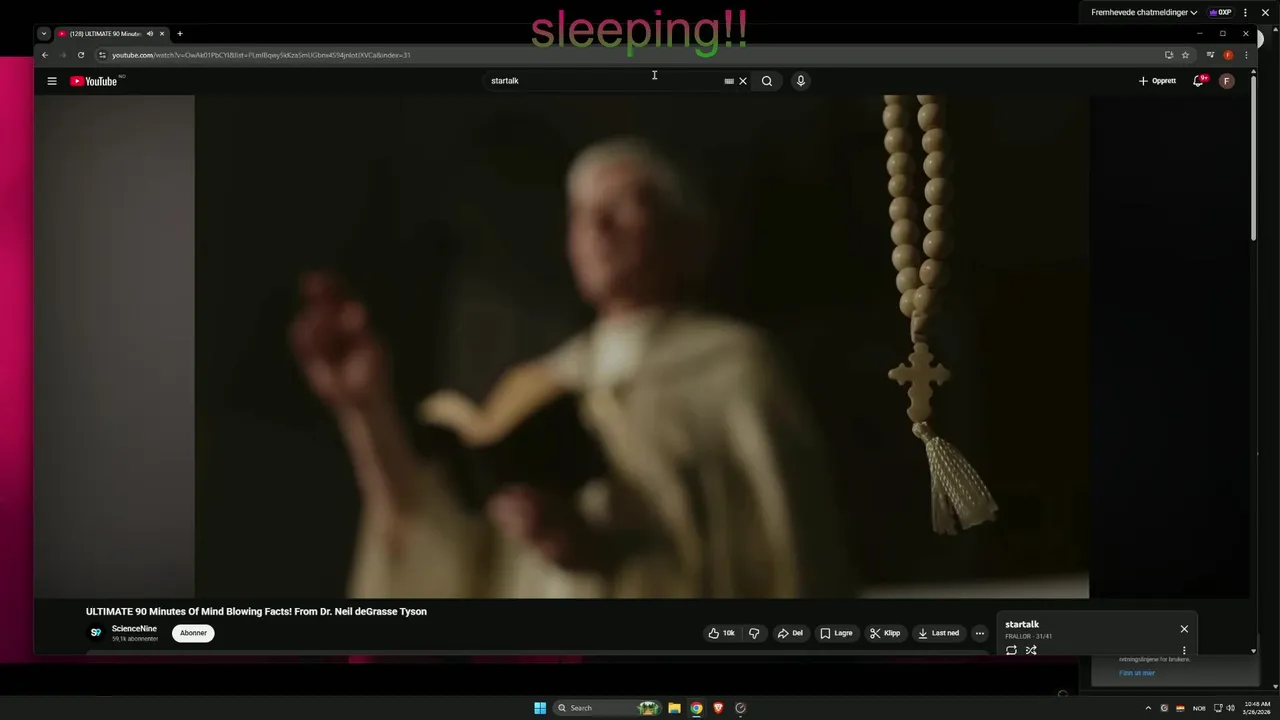Open the clock and date flyout
The width and height of the screenshot is (1280, 720).
(x=1258, y=708)
